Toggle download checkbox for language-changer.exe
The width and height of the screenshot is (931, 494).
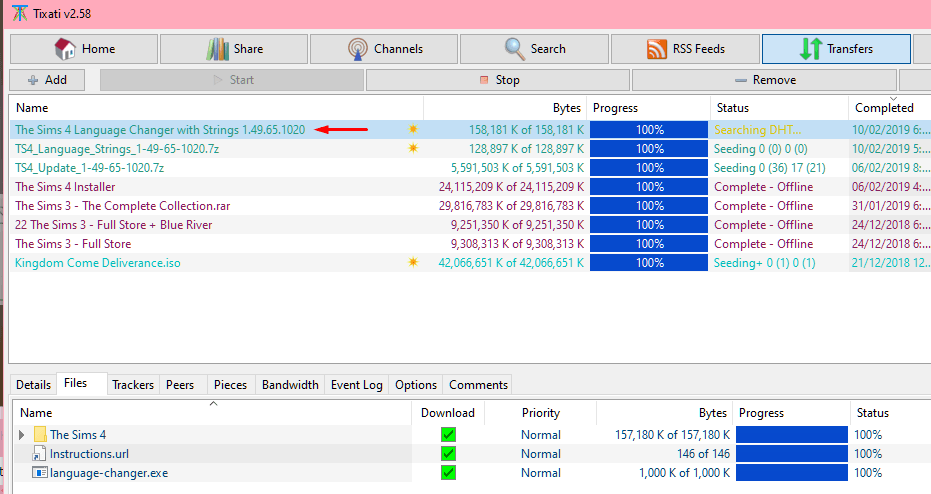coord(448,473)
